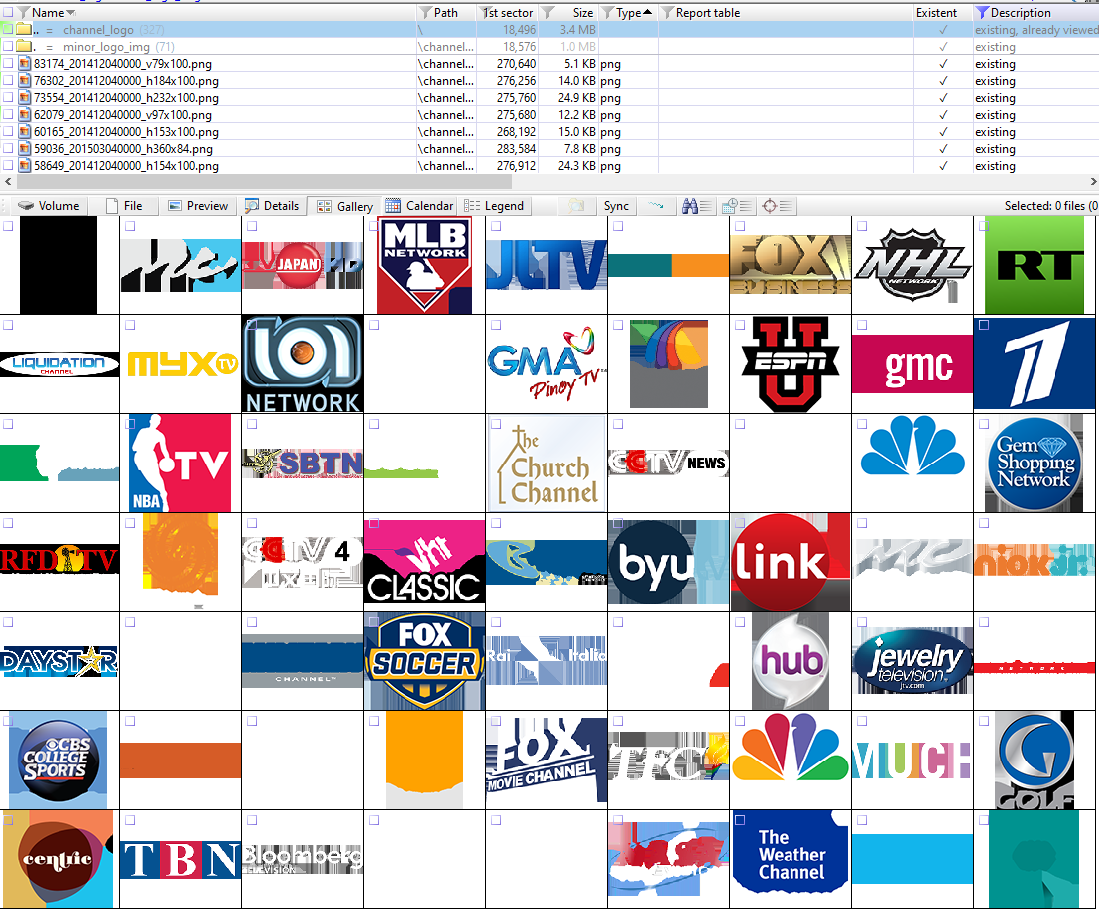Click the binoculars search icon in toolbar
This screenshot has height=910, width=1099.
point(690,206)
